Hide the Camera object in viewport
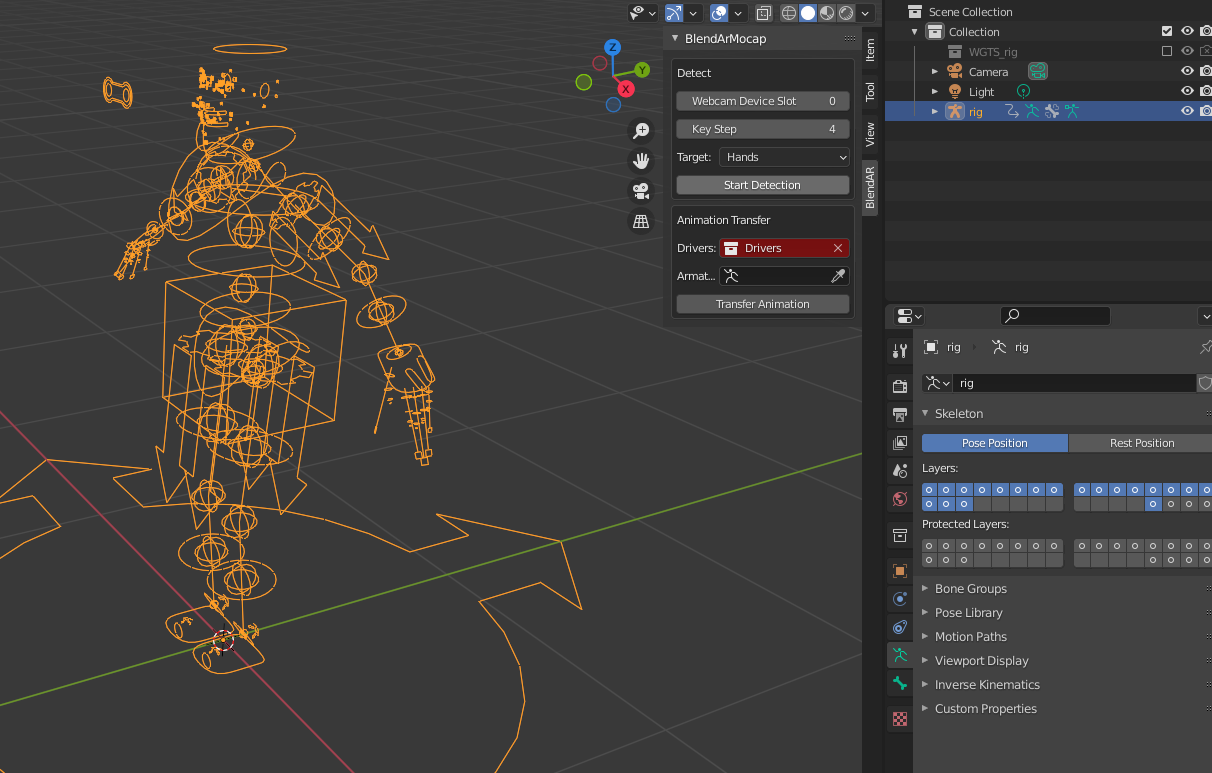 (x=1187, y=72)
